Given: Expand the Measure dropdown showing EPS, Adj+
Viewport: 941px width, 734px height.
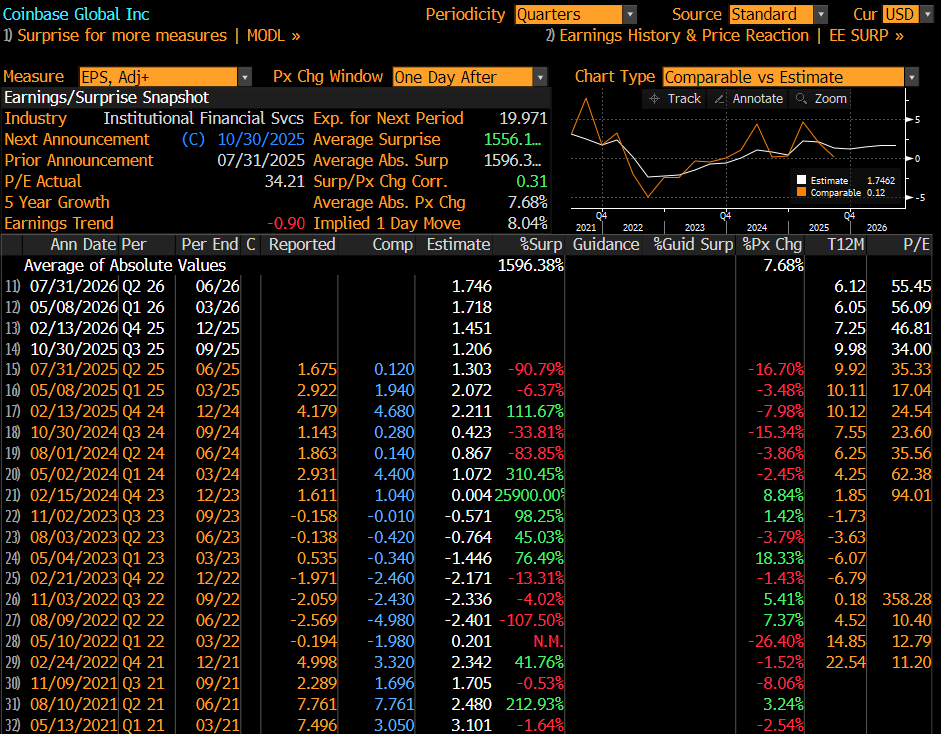Looking at the screenshot, I should pos(245,77).
